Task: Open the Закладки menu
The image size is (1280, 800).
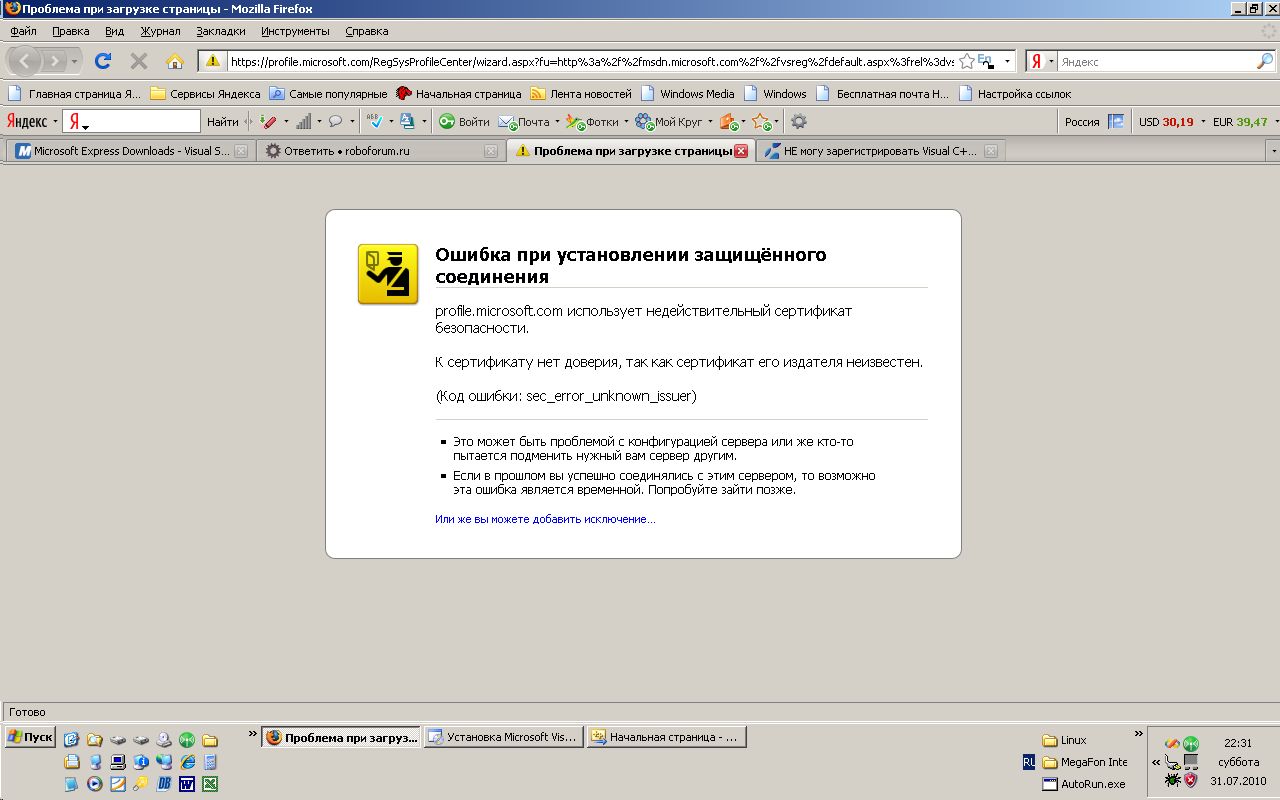Action: pyautogui.click(x=220, y=31)
